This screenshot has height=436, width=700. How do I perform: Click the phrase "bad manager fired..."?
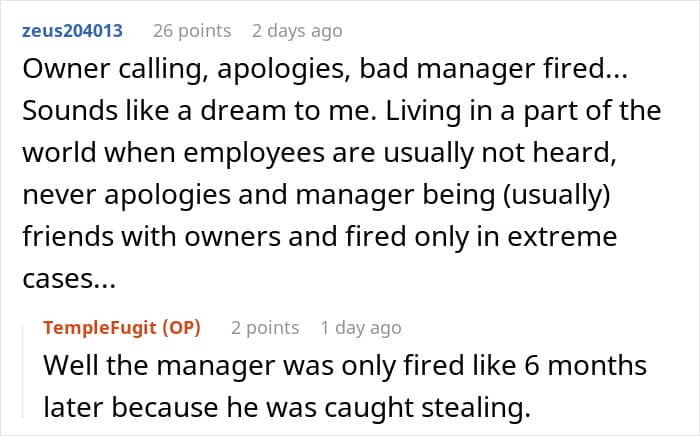click(493, 70)
